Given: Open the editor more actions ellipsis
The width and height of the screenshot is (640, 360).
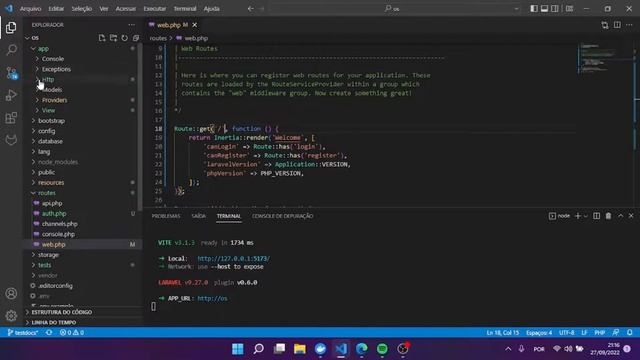Looking at the screenshot, I should (629, 25).
